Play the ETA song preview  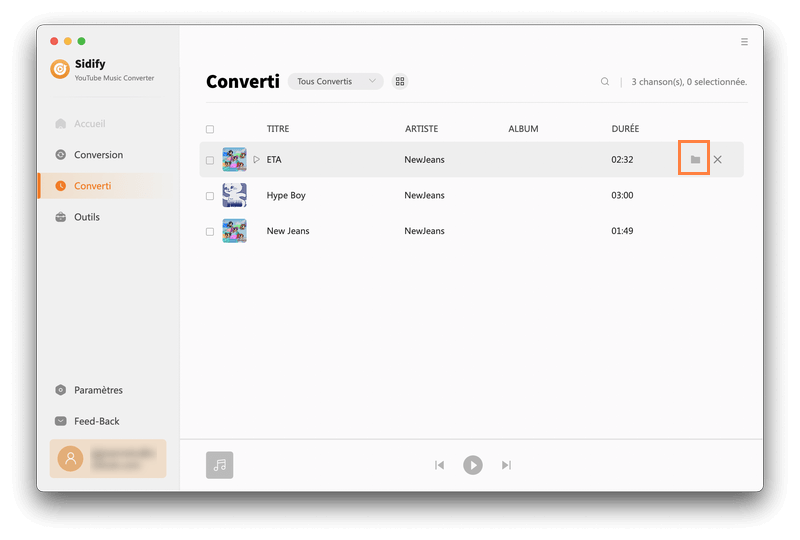[x=256, y=160]
